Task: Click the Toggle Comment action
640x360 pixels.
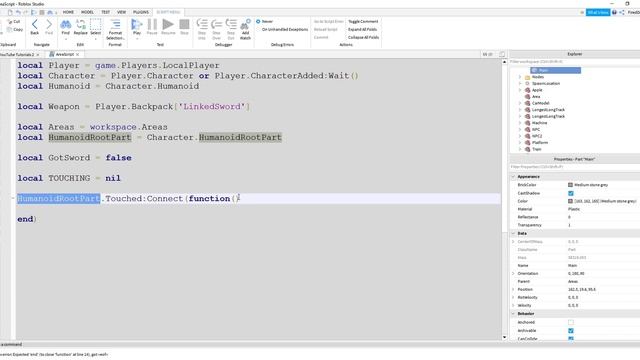Action: click(x=363, y=21)
